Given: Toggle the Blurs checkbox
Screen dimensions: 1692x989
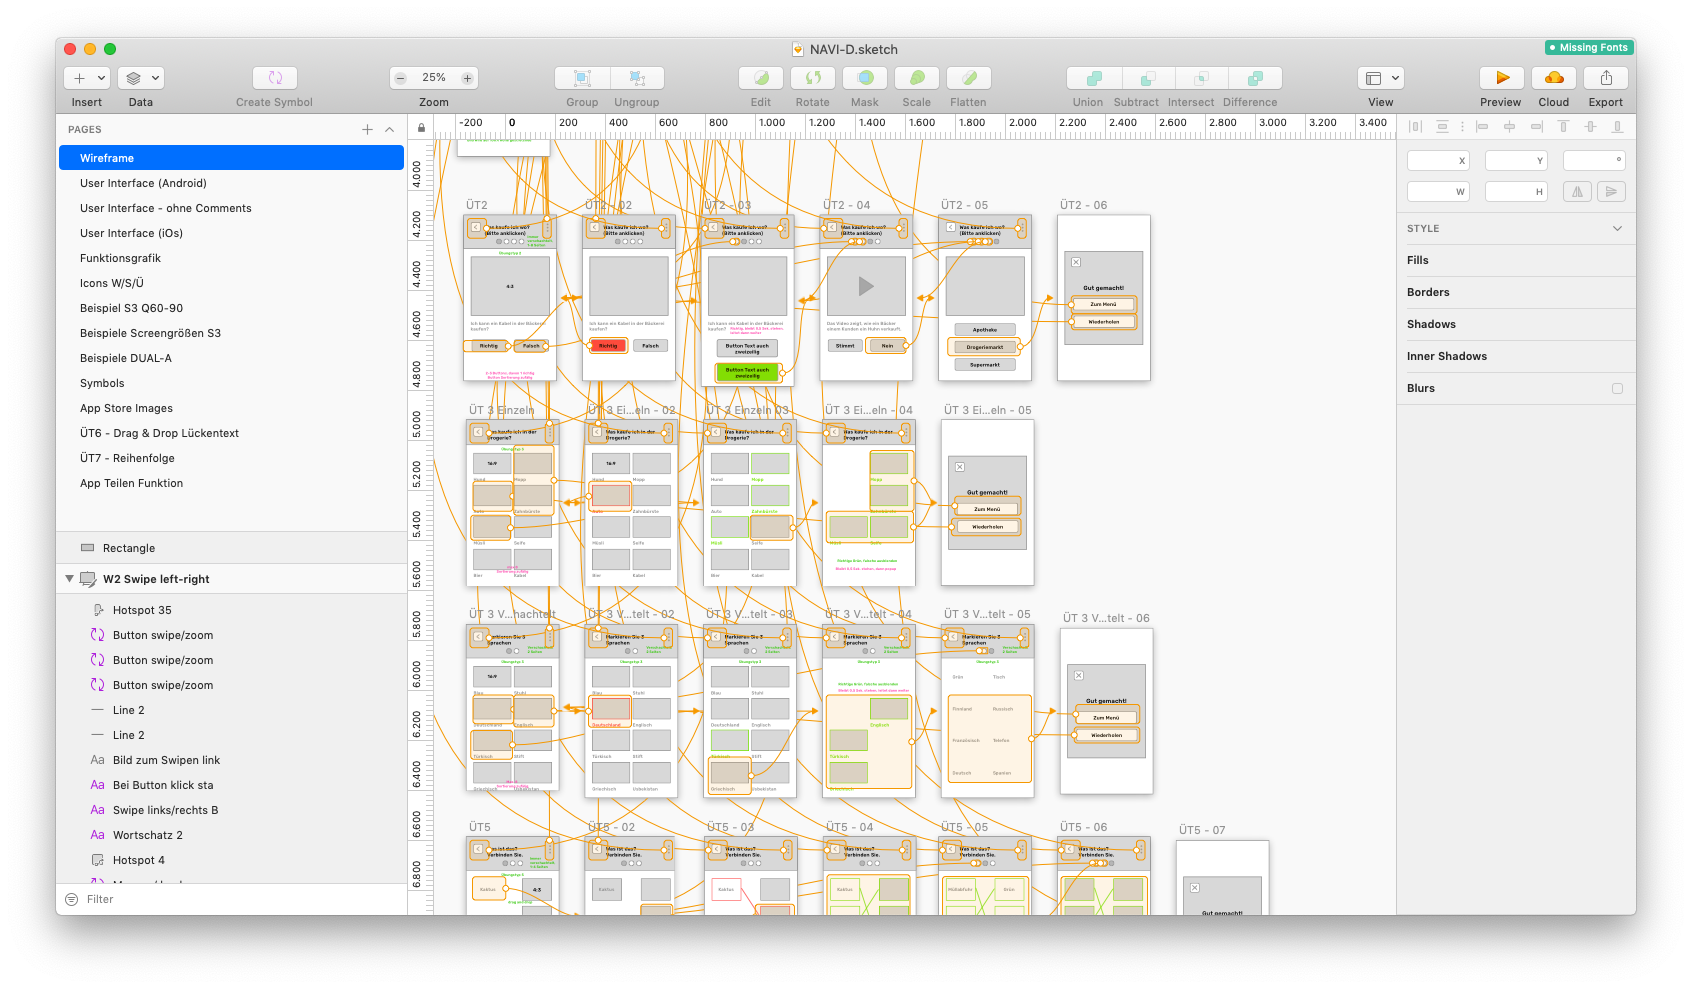Looking at the screenshot, I should (1617, 388).
